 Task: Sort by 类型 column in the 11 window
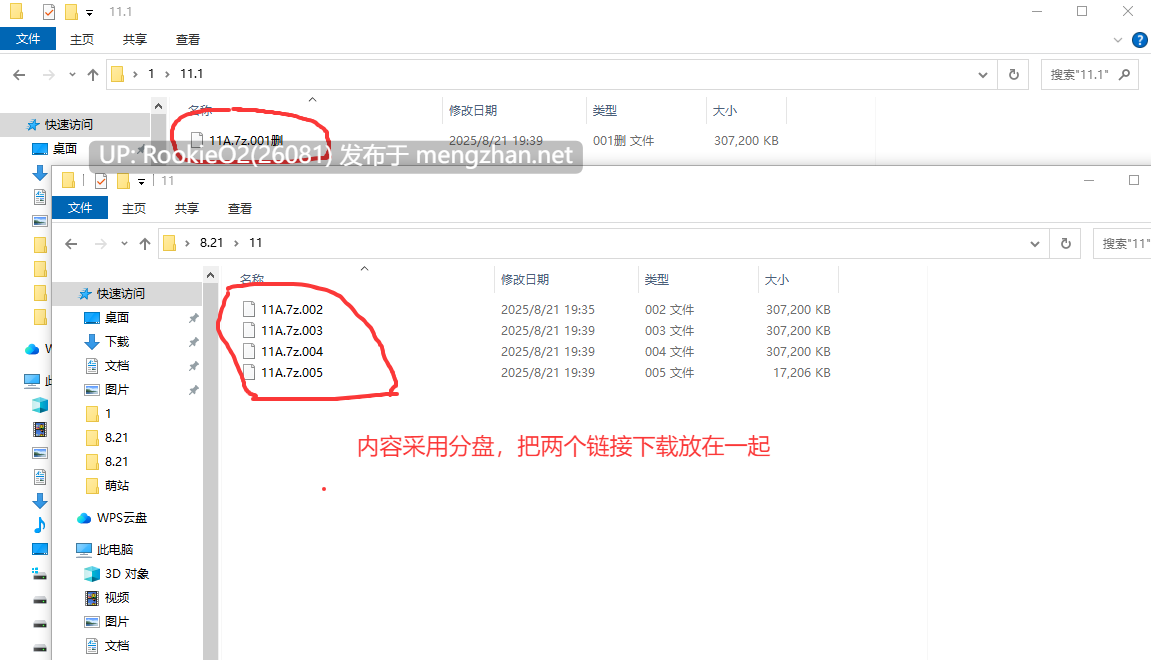tap(657, 280)
